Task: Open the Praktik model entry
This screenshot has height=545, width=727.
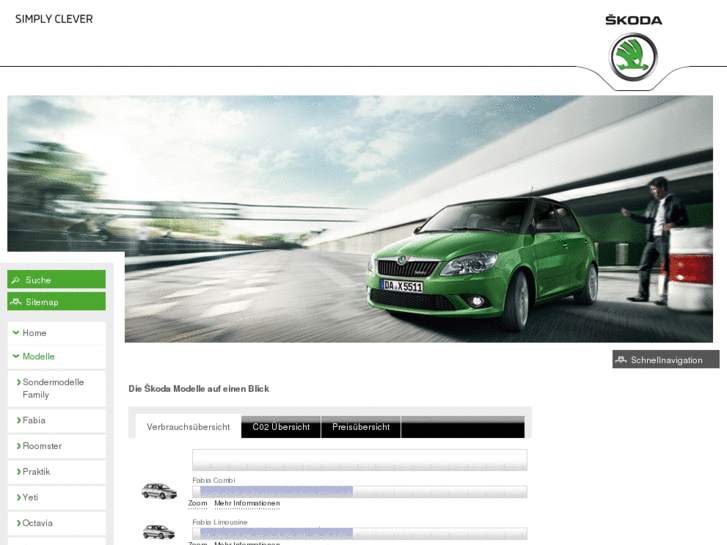Action: (x=57, y=472)
